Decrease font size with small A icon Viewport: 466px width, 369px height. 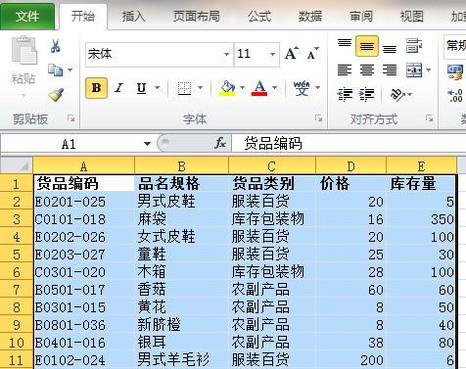click(x=312, y=53)
